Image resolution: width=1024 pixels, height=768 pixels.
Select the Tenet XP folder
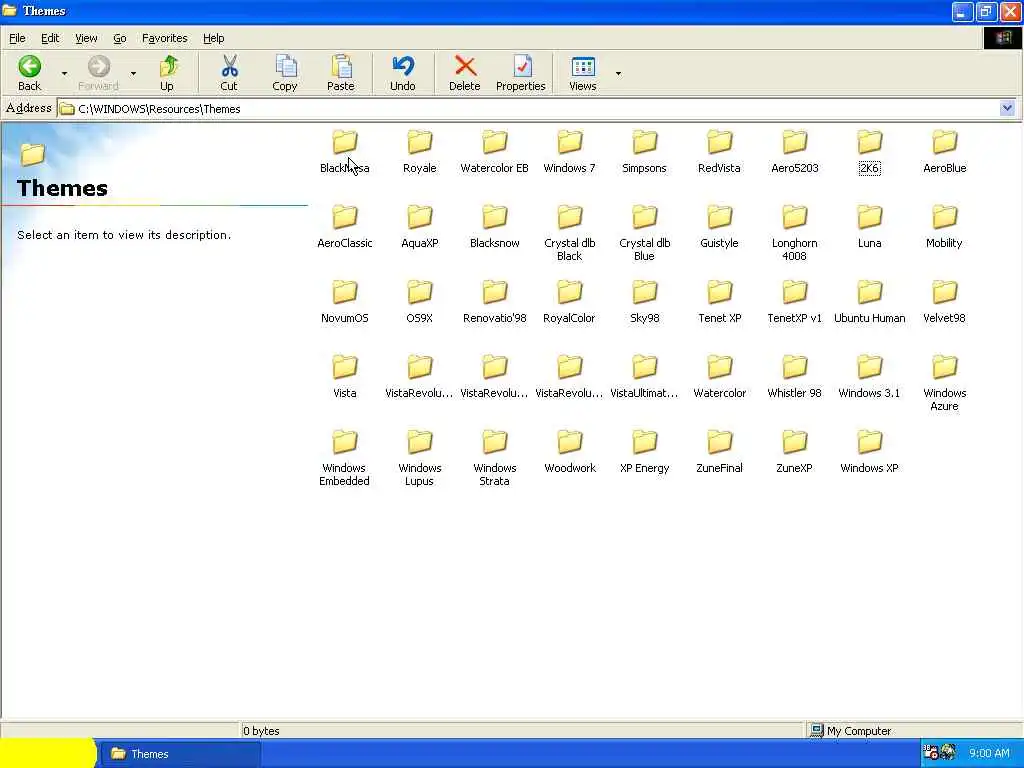[x=719, y=302]
